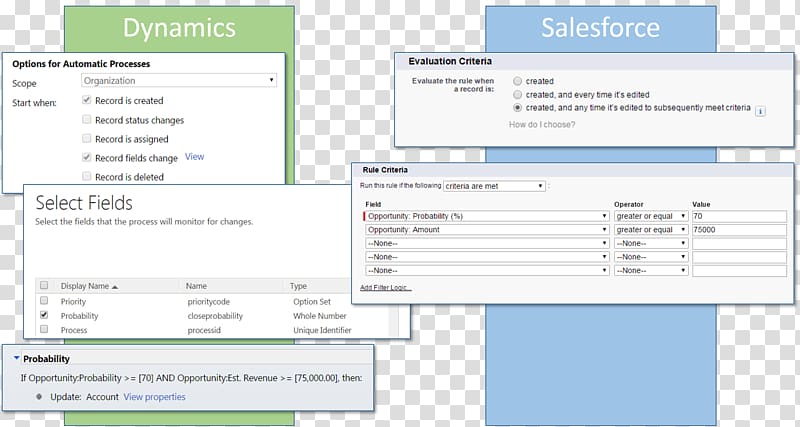Click the 'Unique Identifier' type cell
The height and width of the screenshot is (427, 800).
(322, 330)
